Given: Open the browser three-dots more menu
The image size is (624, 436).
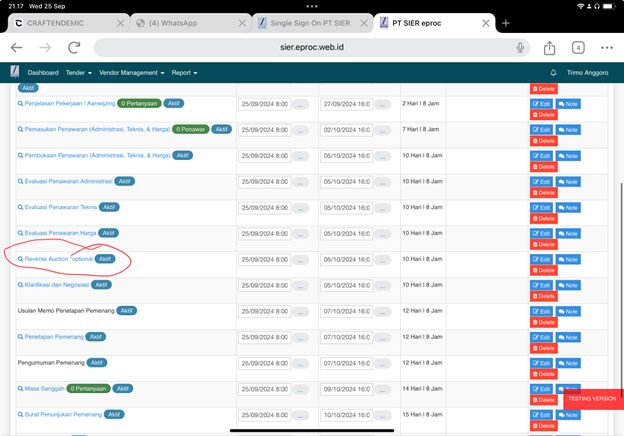Looking at the screenshot, I should [x=607, y=47].
